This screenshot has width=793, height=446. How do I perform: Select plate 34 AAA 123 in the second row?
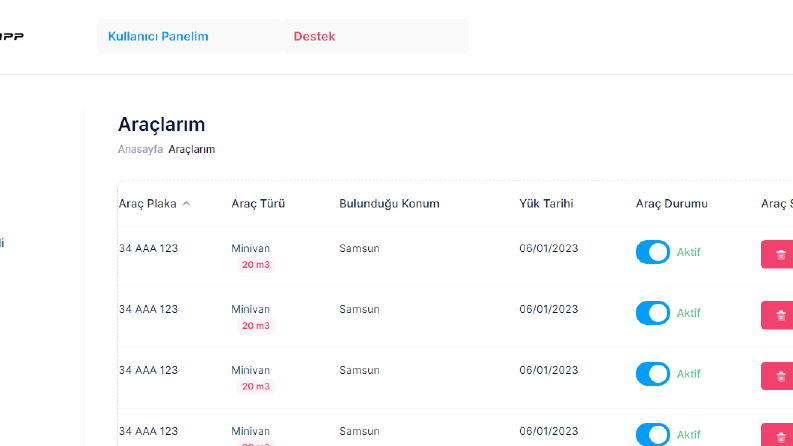pyautogui.click(x=148, y=309)
